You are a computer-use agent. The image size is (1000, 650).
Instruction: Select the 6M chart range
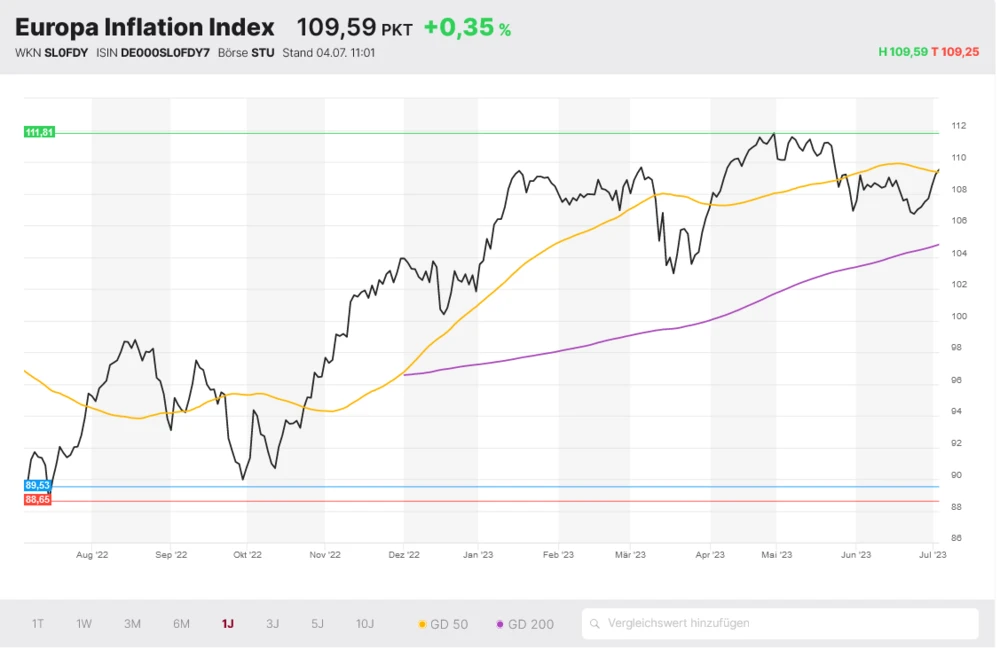click(181, 624)
